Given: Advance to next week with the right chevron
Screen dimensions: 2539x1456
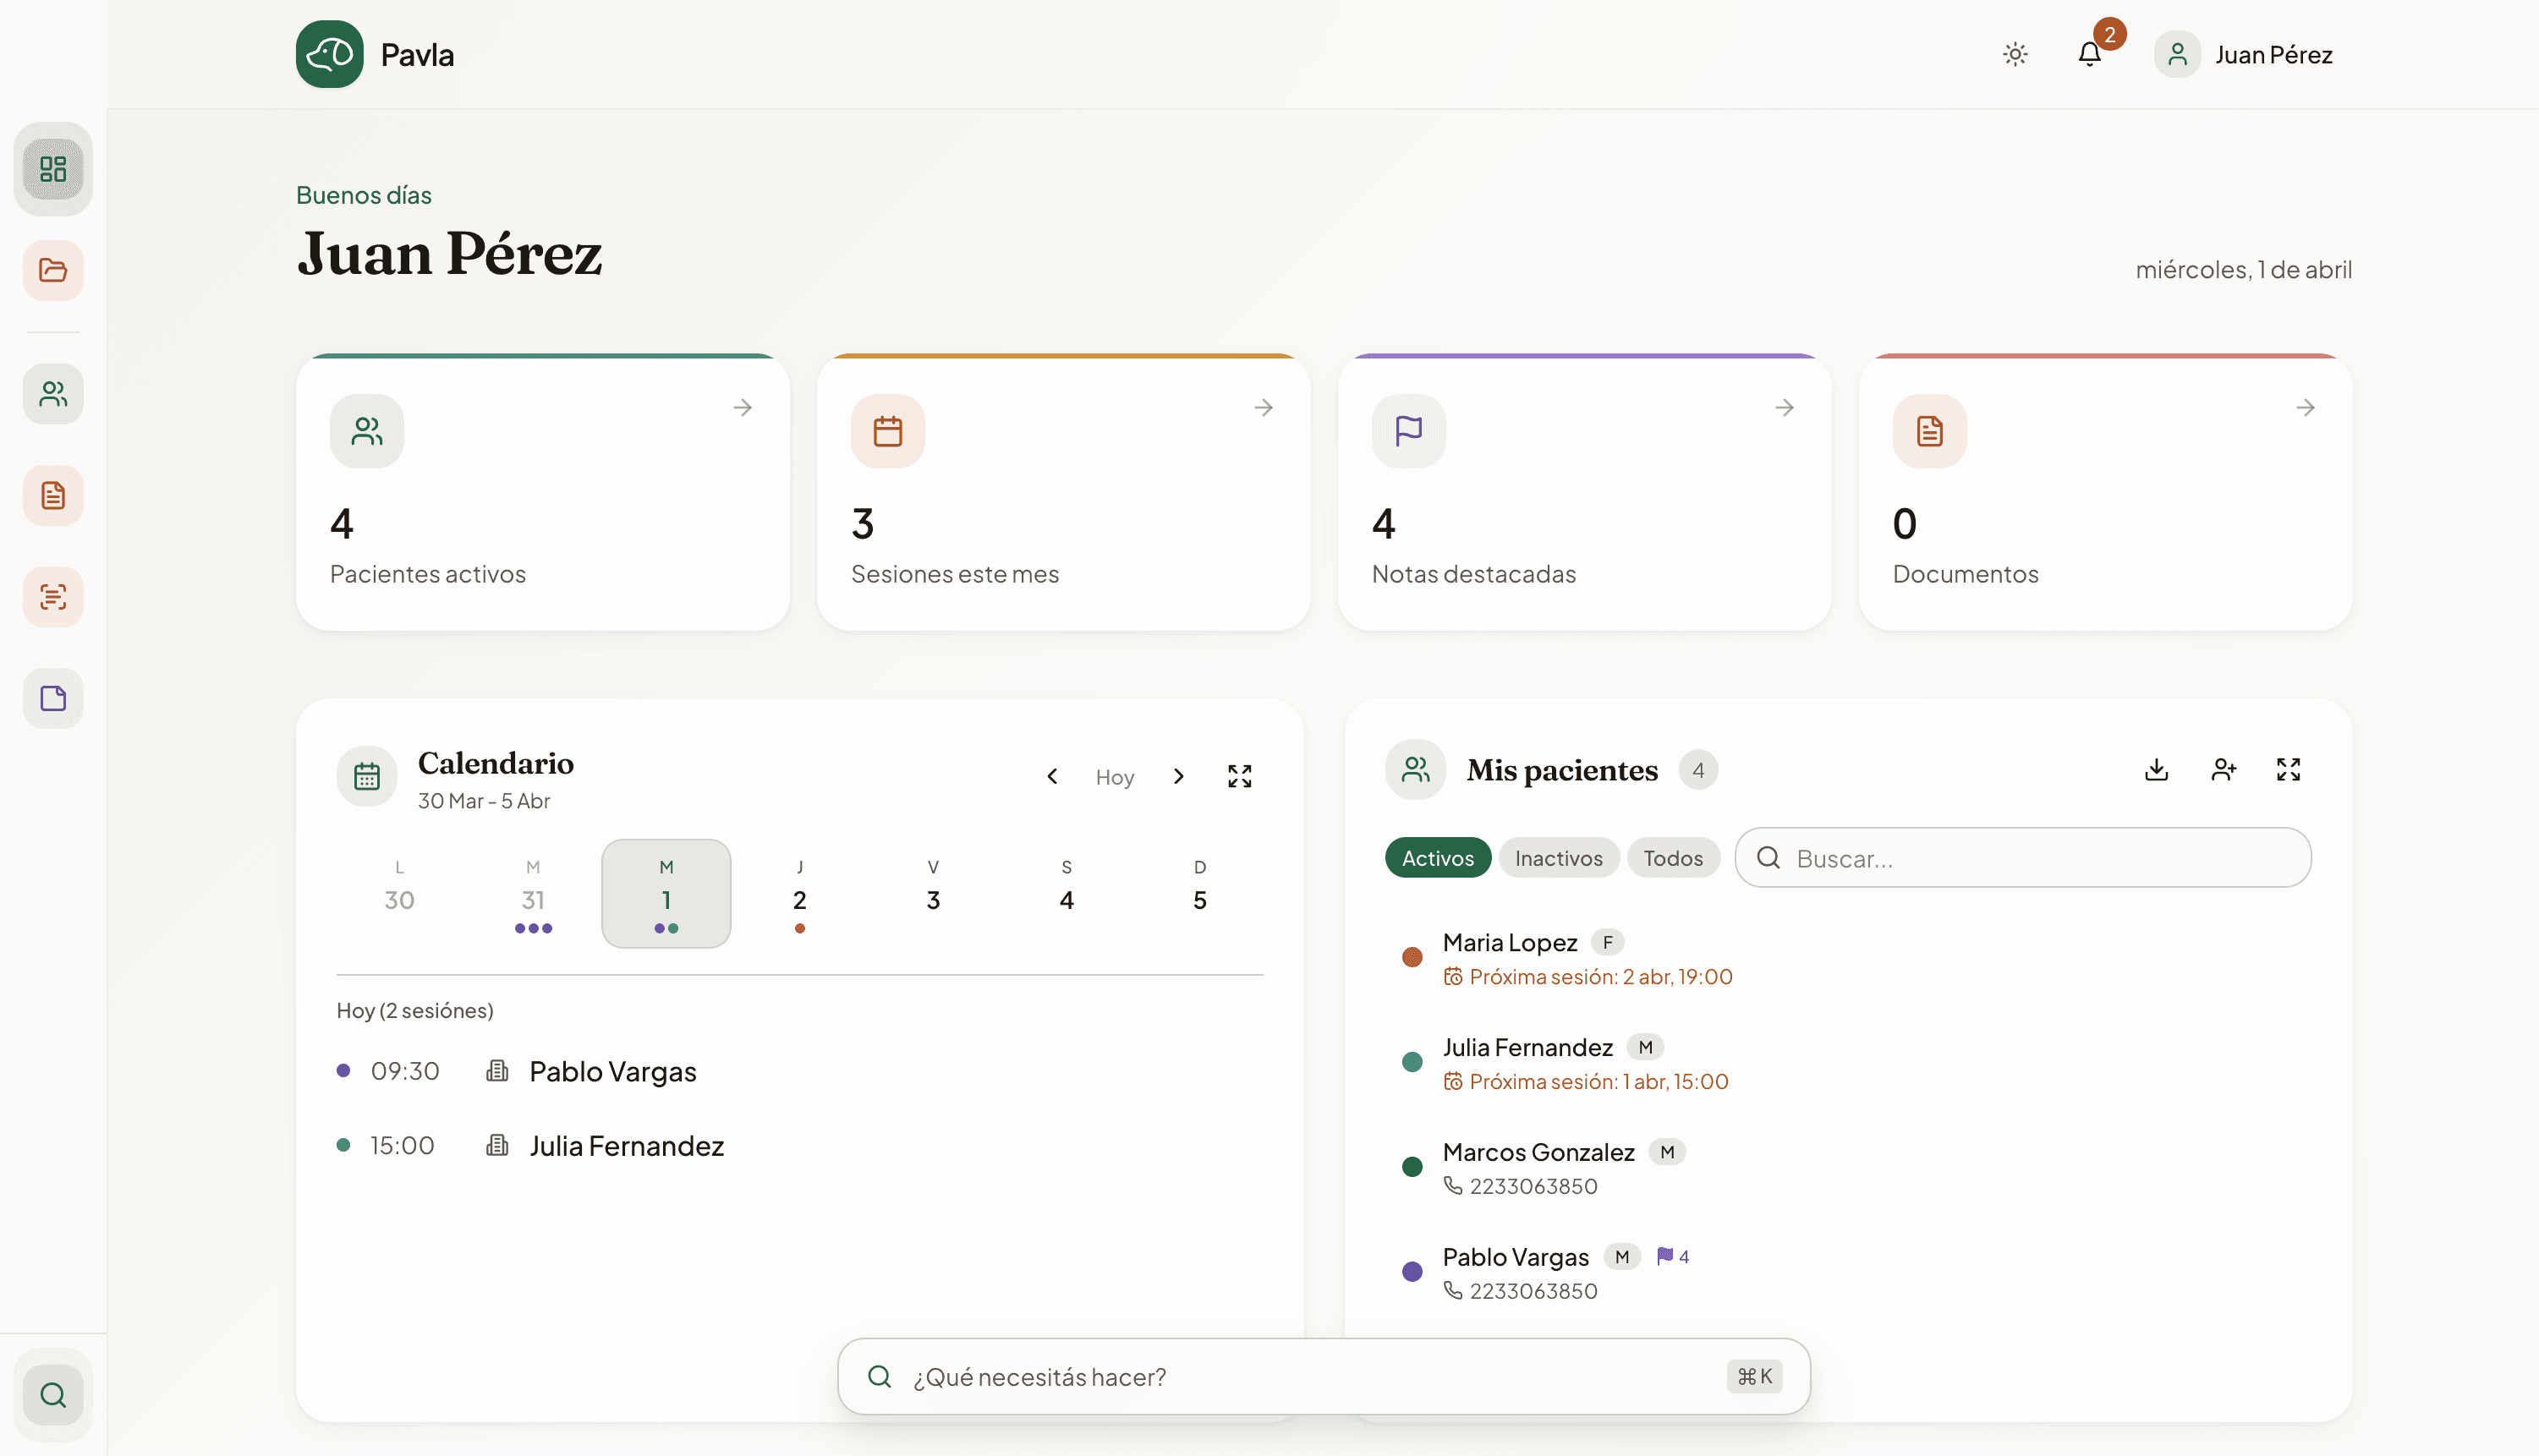Looking at the screenshot, I should [1178, 776].
